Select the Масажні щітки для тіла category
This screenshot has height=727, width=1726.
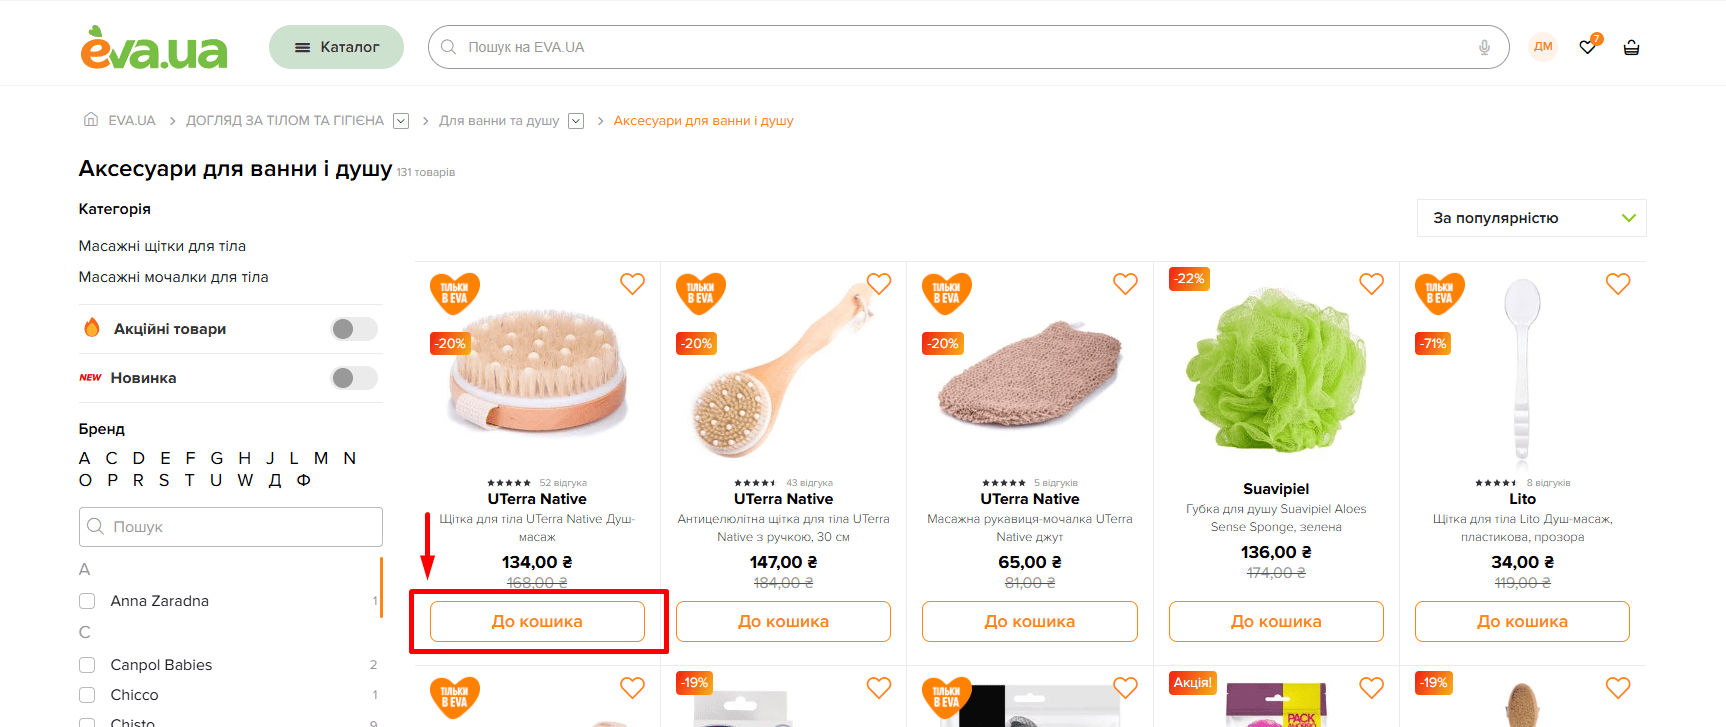tap(162, 246)
